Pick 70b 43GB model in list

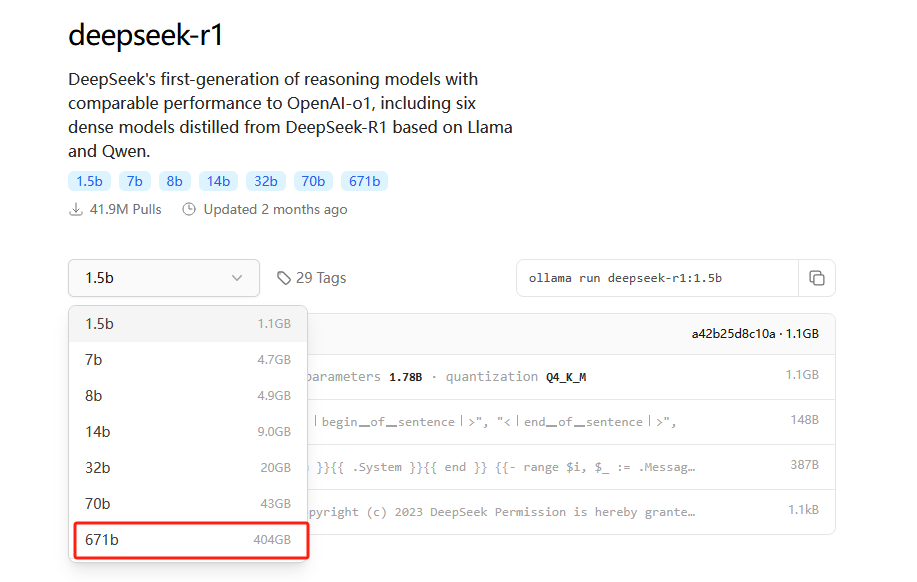(x=188, y=504)
